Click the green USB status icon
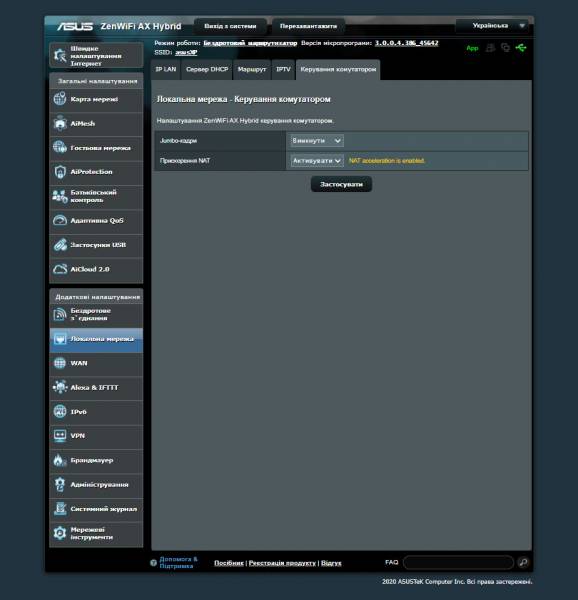The height and width of the screenshot is (600, 578). (x=521, y=48)
